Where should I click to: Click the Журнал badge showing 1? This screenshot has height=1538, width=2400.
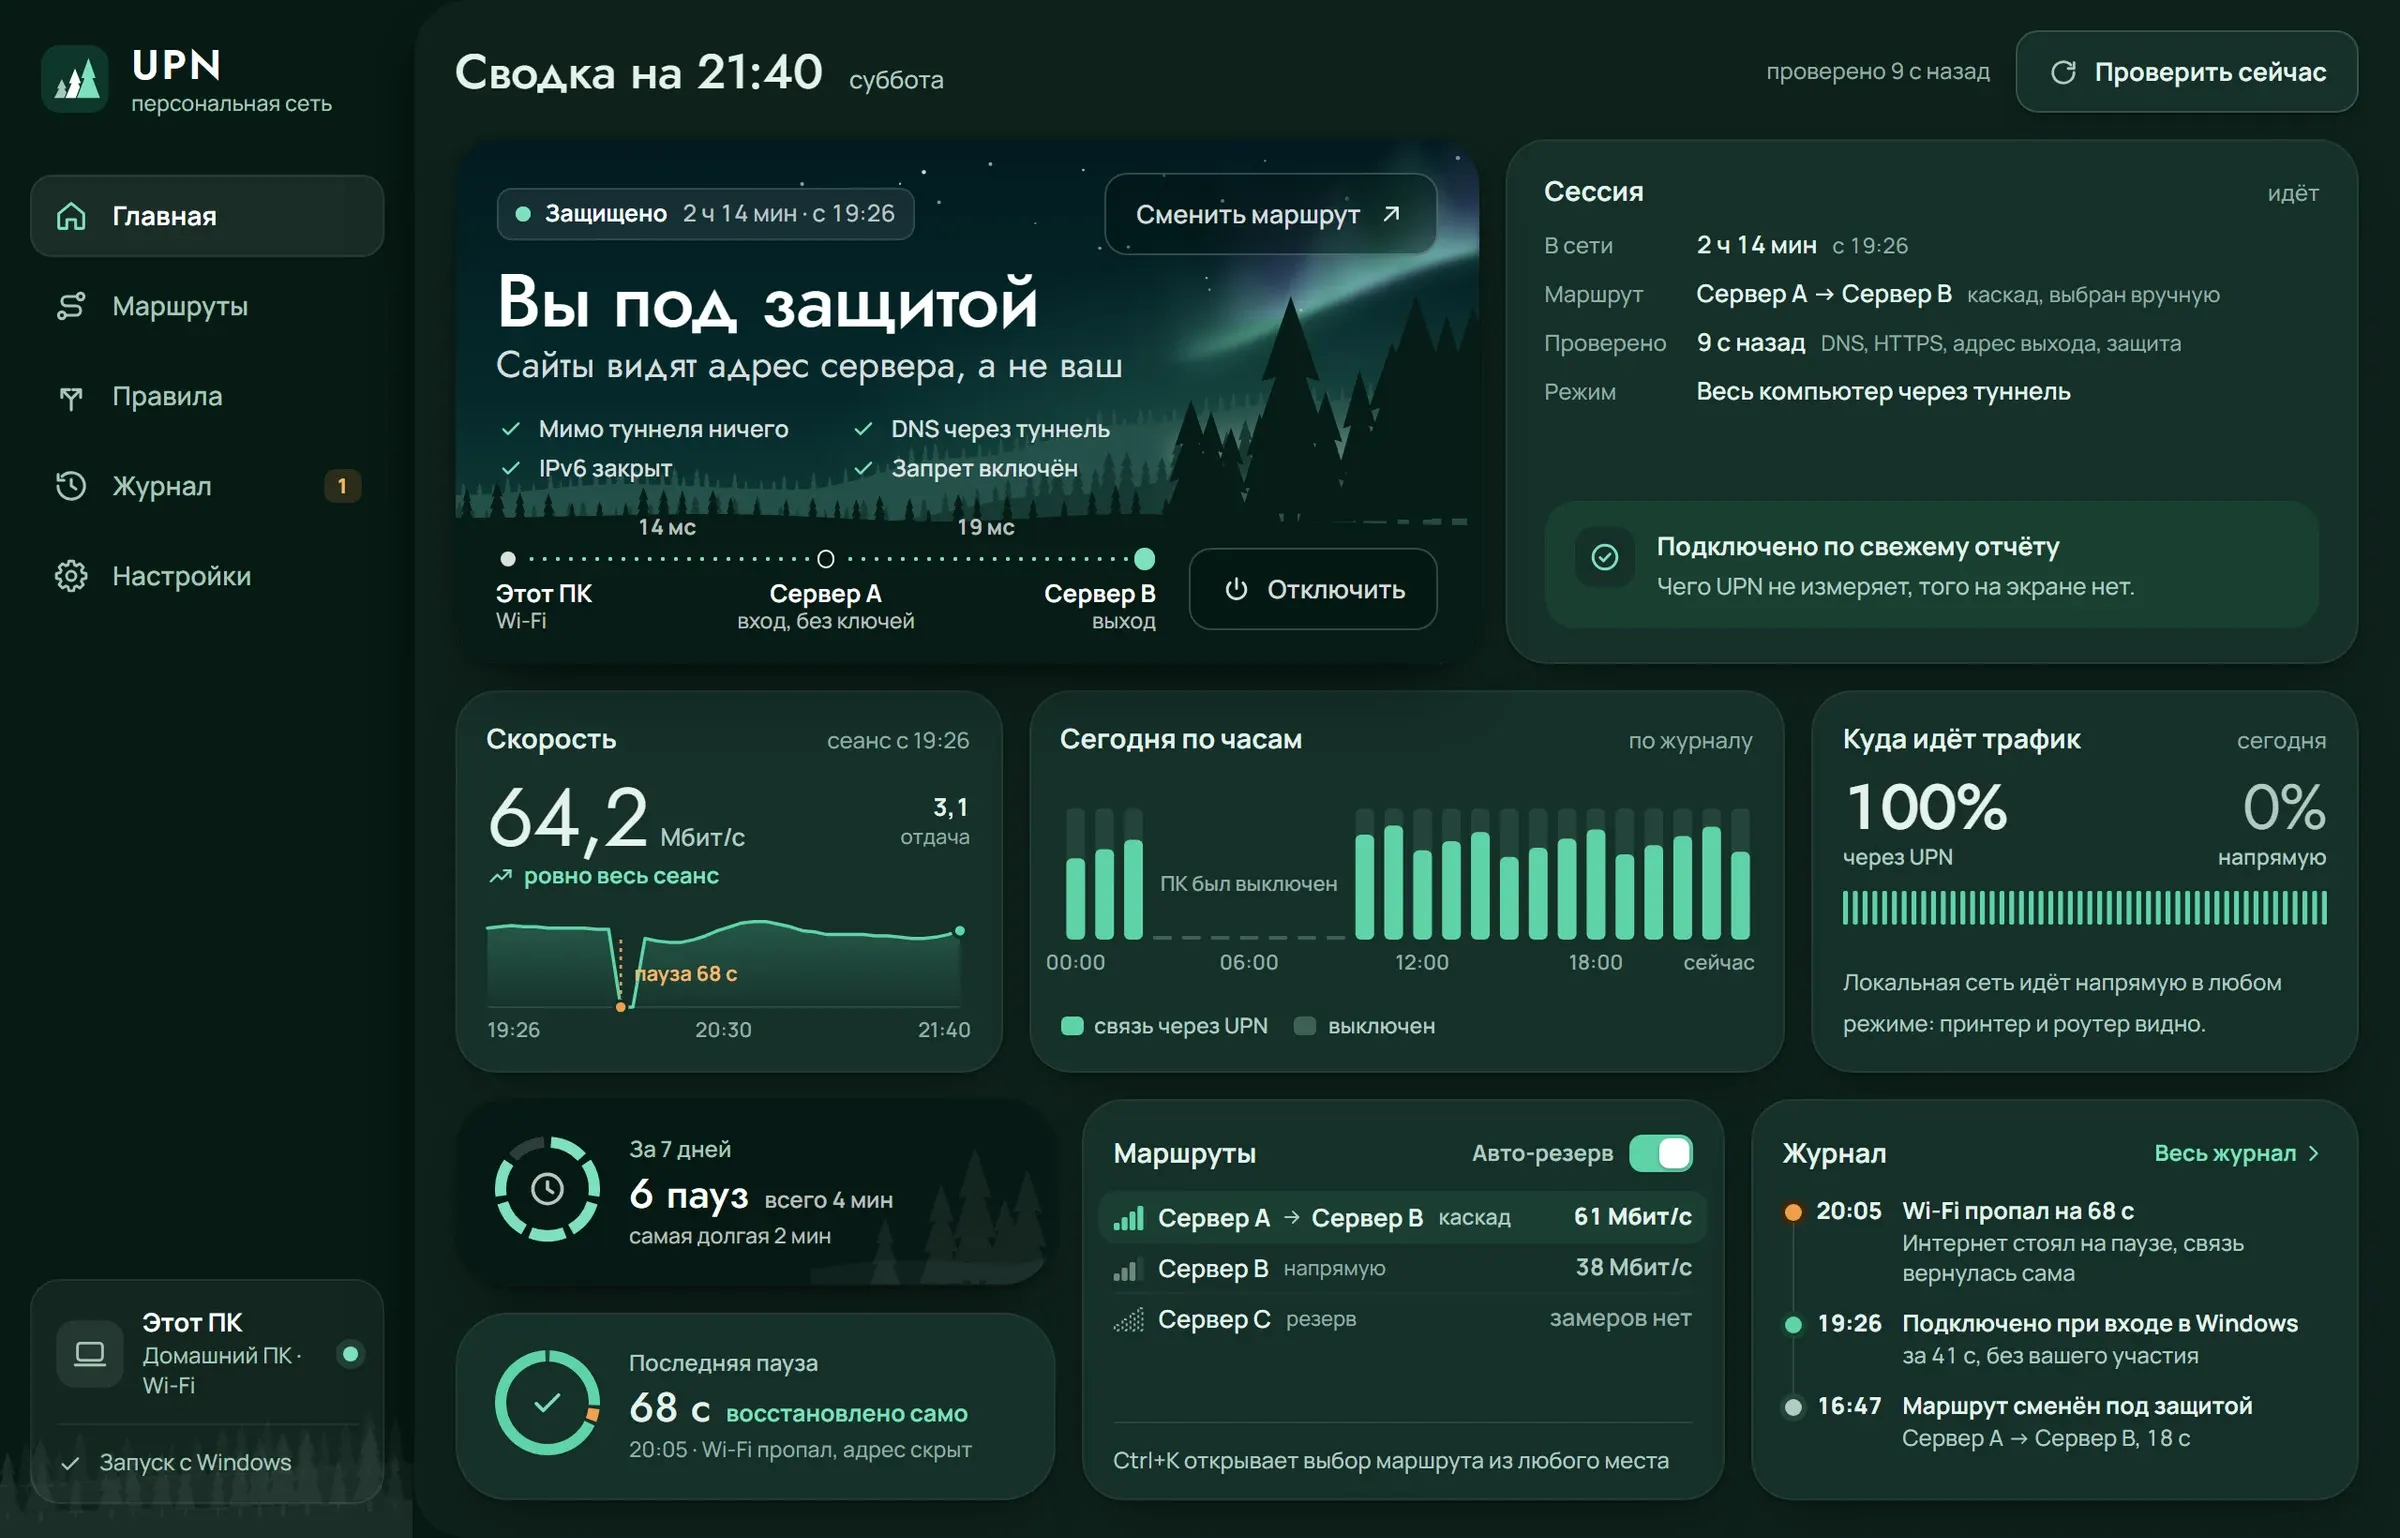click(x=342, y=486)
